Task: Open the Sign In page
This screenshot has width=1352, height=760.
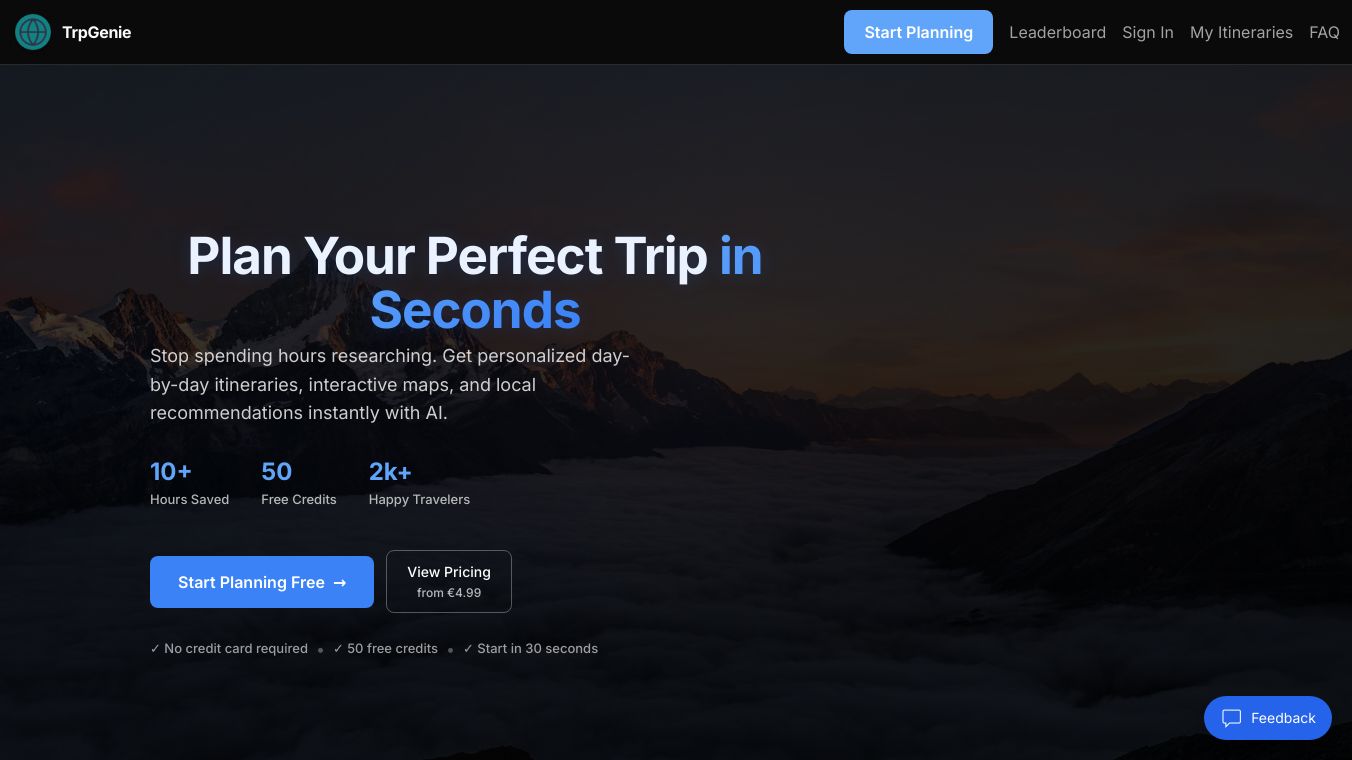Action: tap(1148, 32)
